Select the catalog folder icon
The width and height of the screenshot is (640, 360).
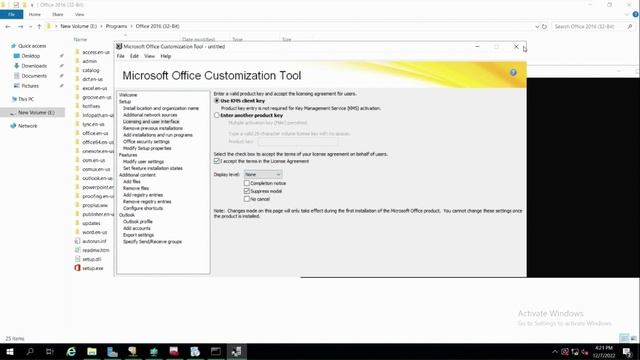[x=77, y=70]
